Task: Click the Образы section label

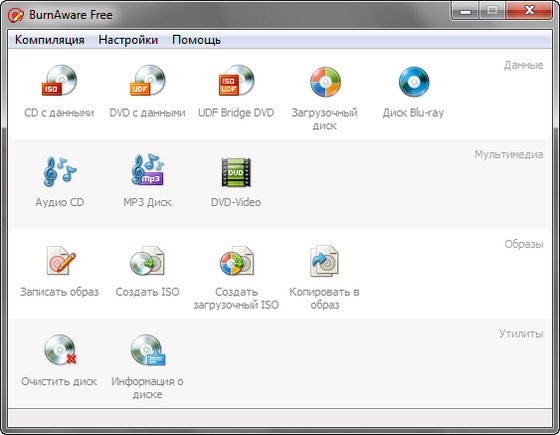Action: 524,244
